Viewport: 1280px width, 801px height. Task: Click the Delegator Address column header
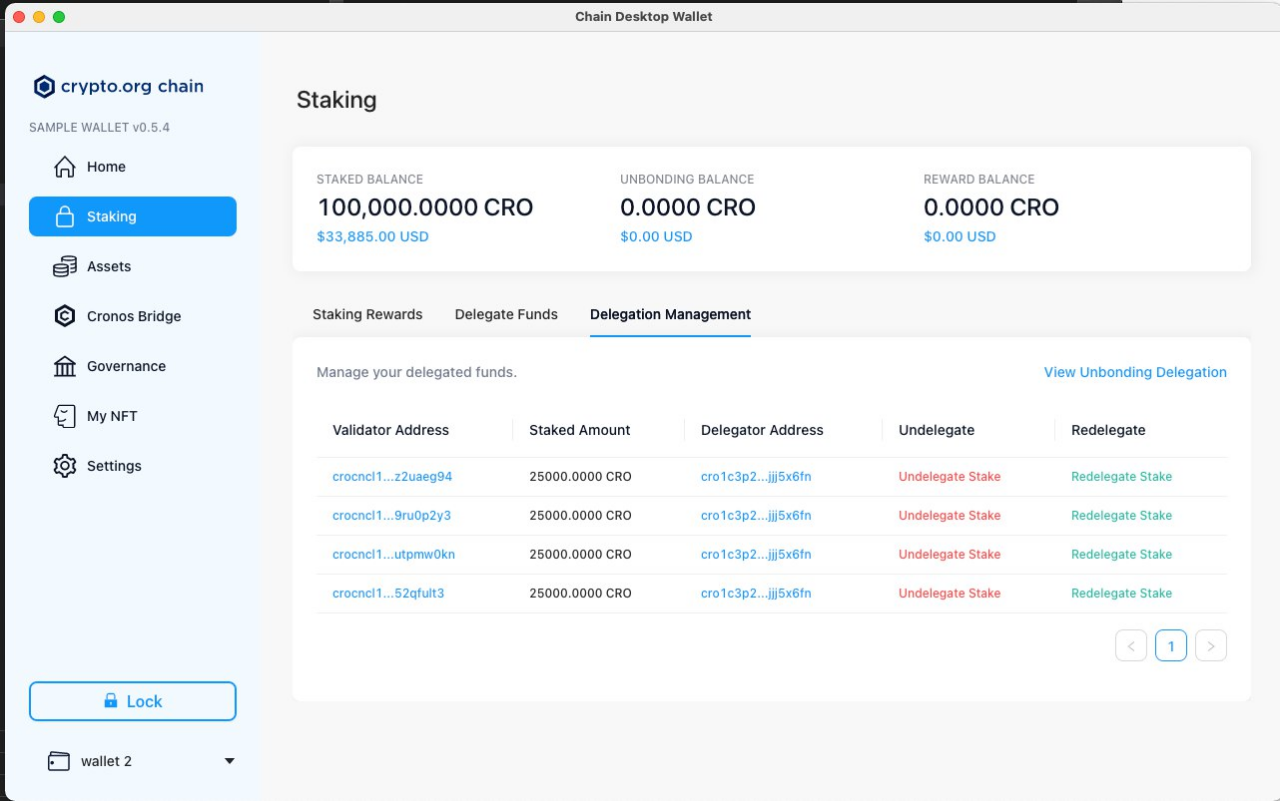762,430
